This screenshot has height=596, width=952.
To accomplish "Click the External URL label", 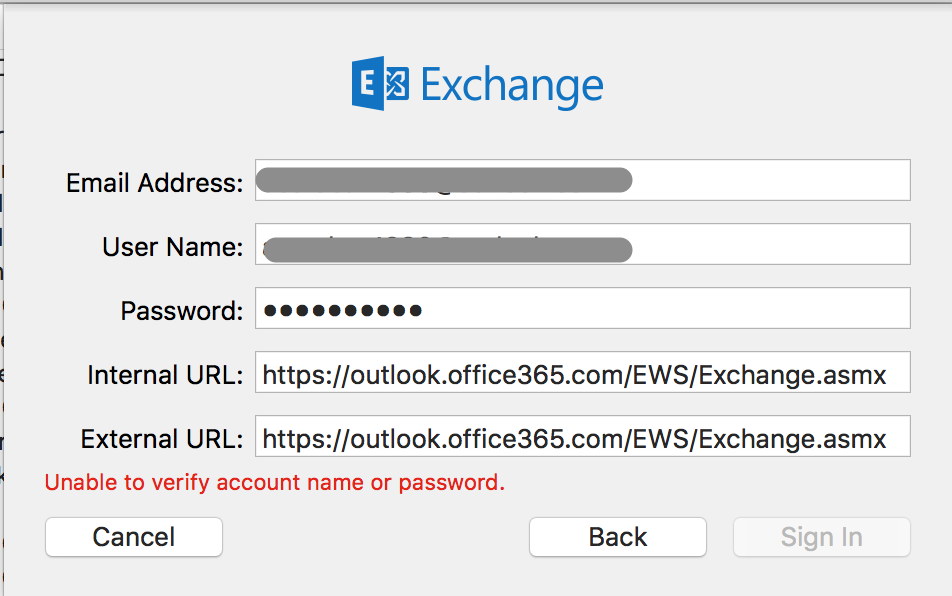I will click(x=162, y=439).
